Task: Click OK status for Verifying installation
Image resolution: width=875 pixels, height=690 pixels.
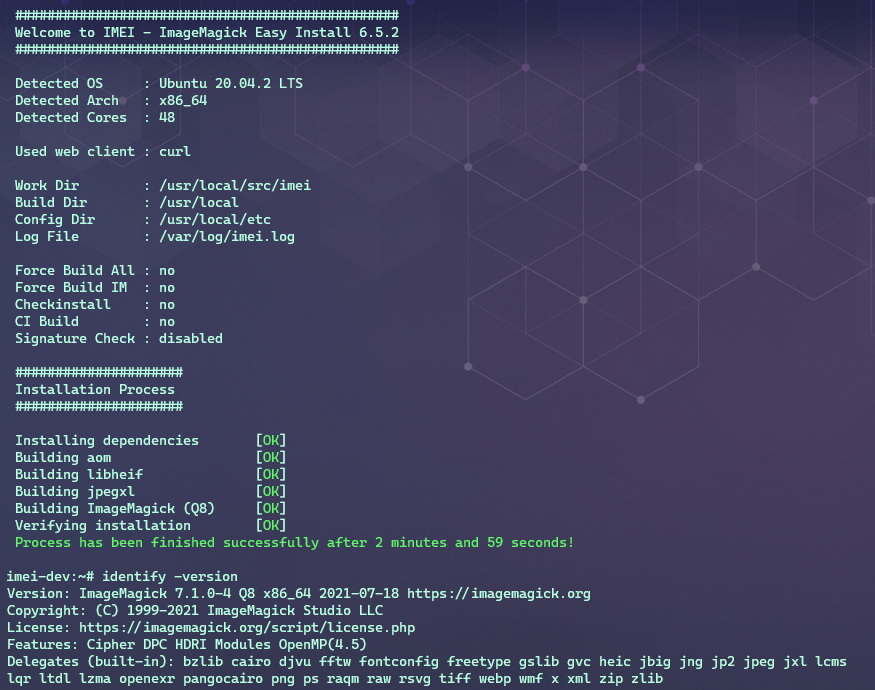Action: (271, 525)
